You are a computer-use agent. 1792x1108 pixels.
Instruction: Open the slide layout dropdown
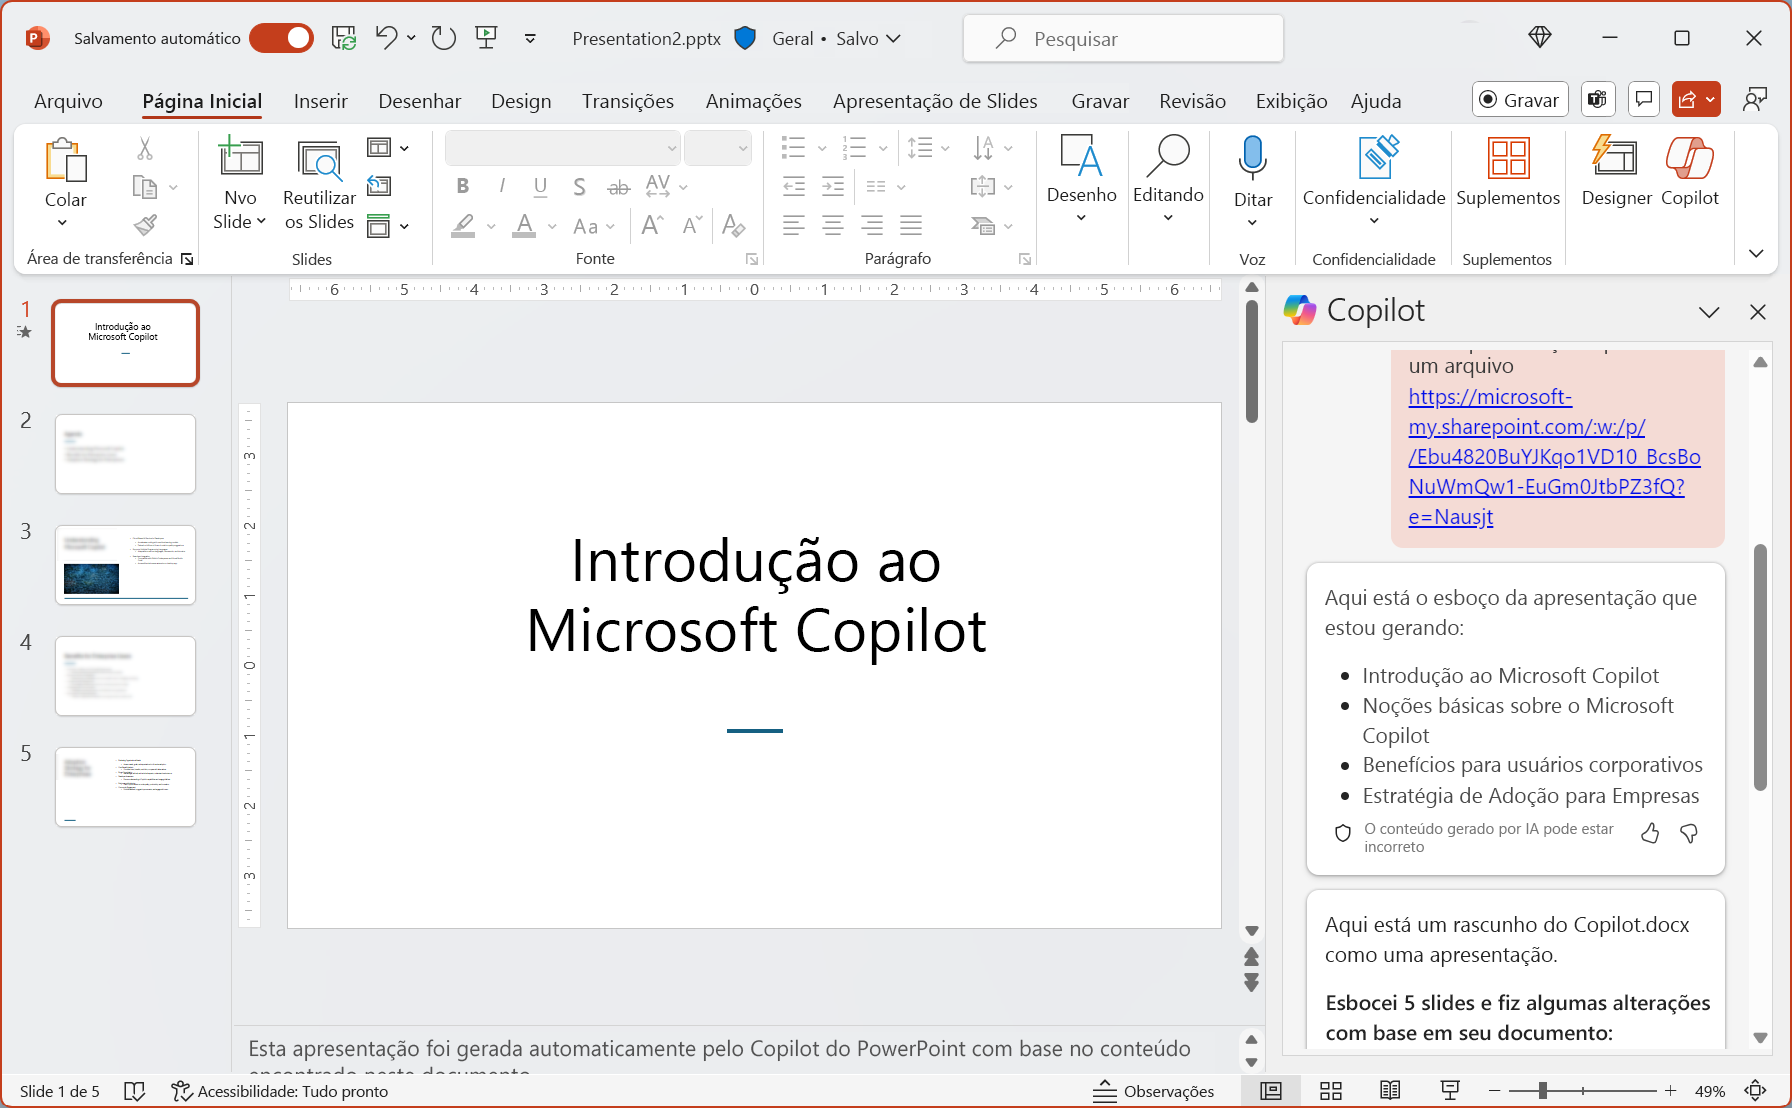click(x=388, y=148)
